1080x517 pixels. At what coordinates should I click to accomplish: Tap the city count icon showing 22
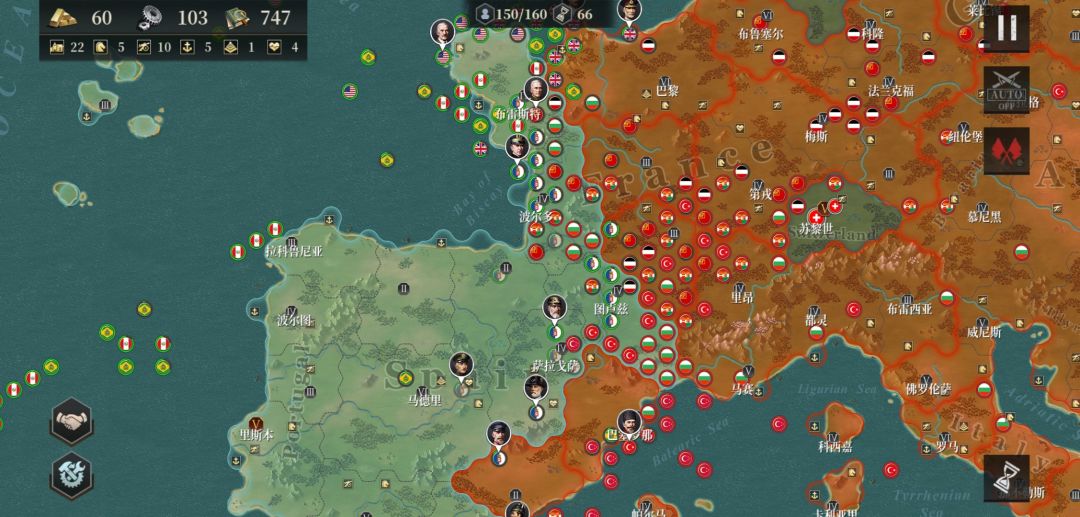[57, 48]
